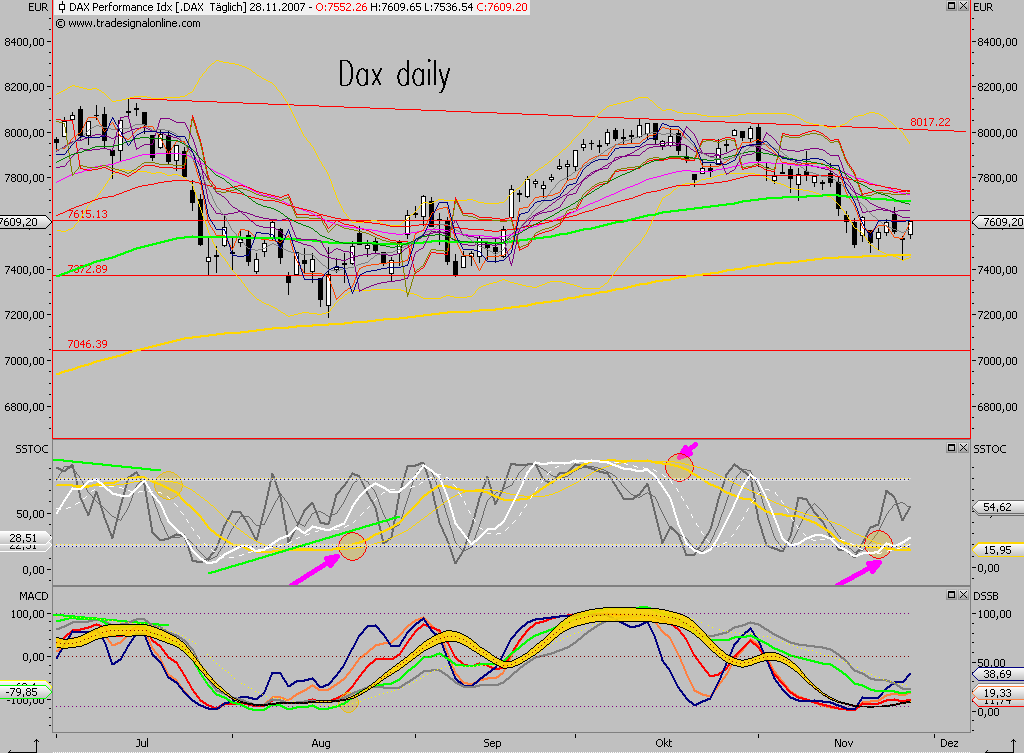Viewport: 1024px width, 753px height.
Task: Maximize the MACD indicator pane
Action: click(952, 594)
